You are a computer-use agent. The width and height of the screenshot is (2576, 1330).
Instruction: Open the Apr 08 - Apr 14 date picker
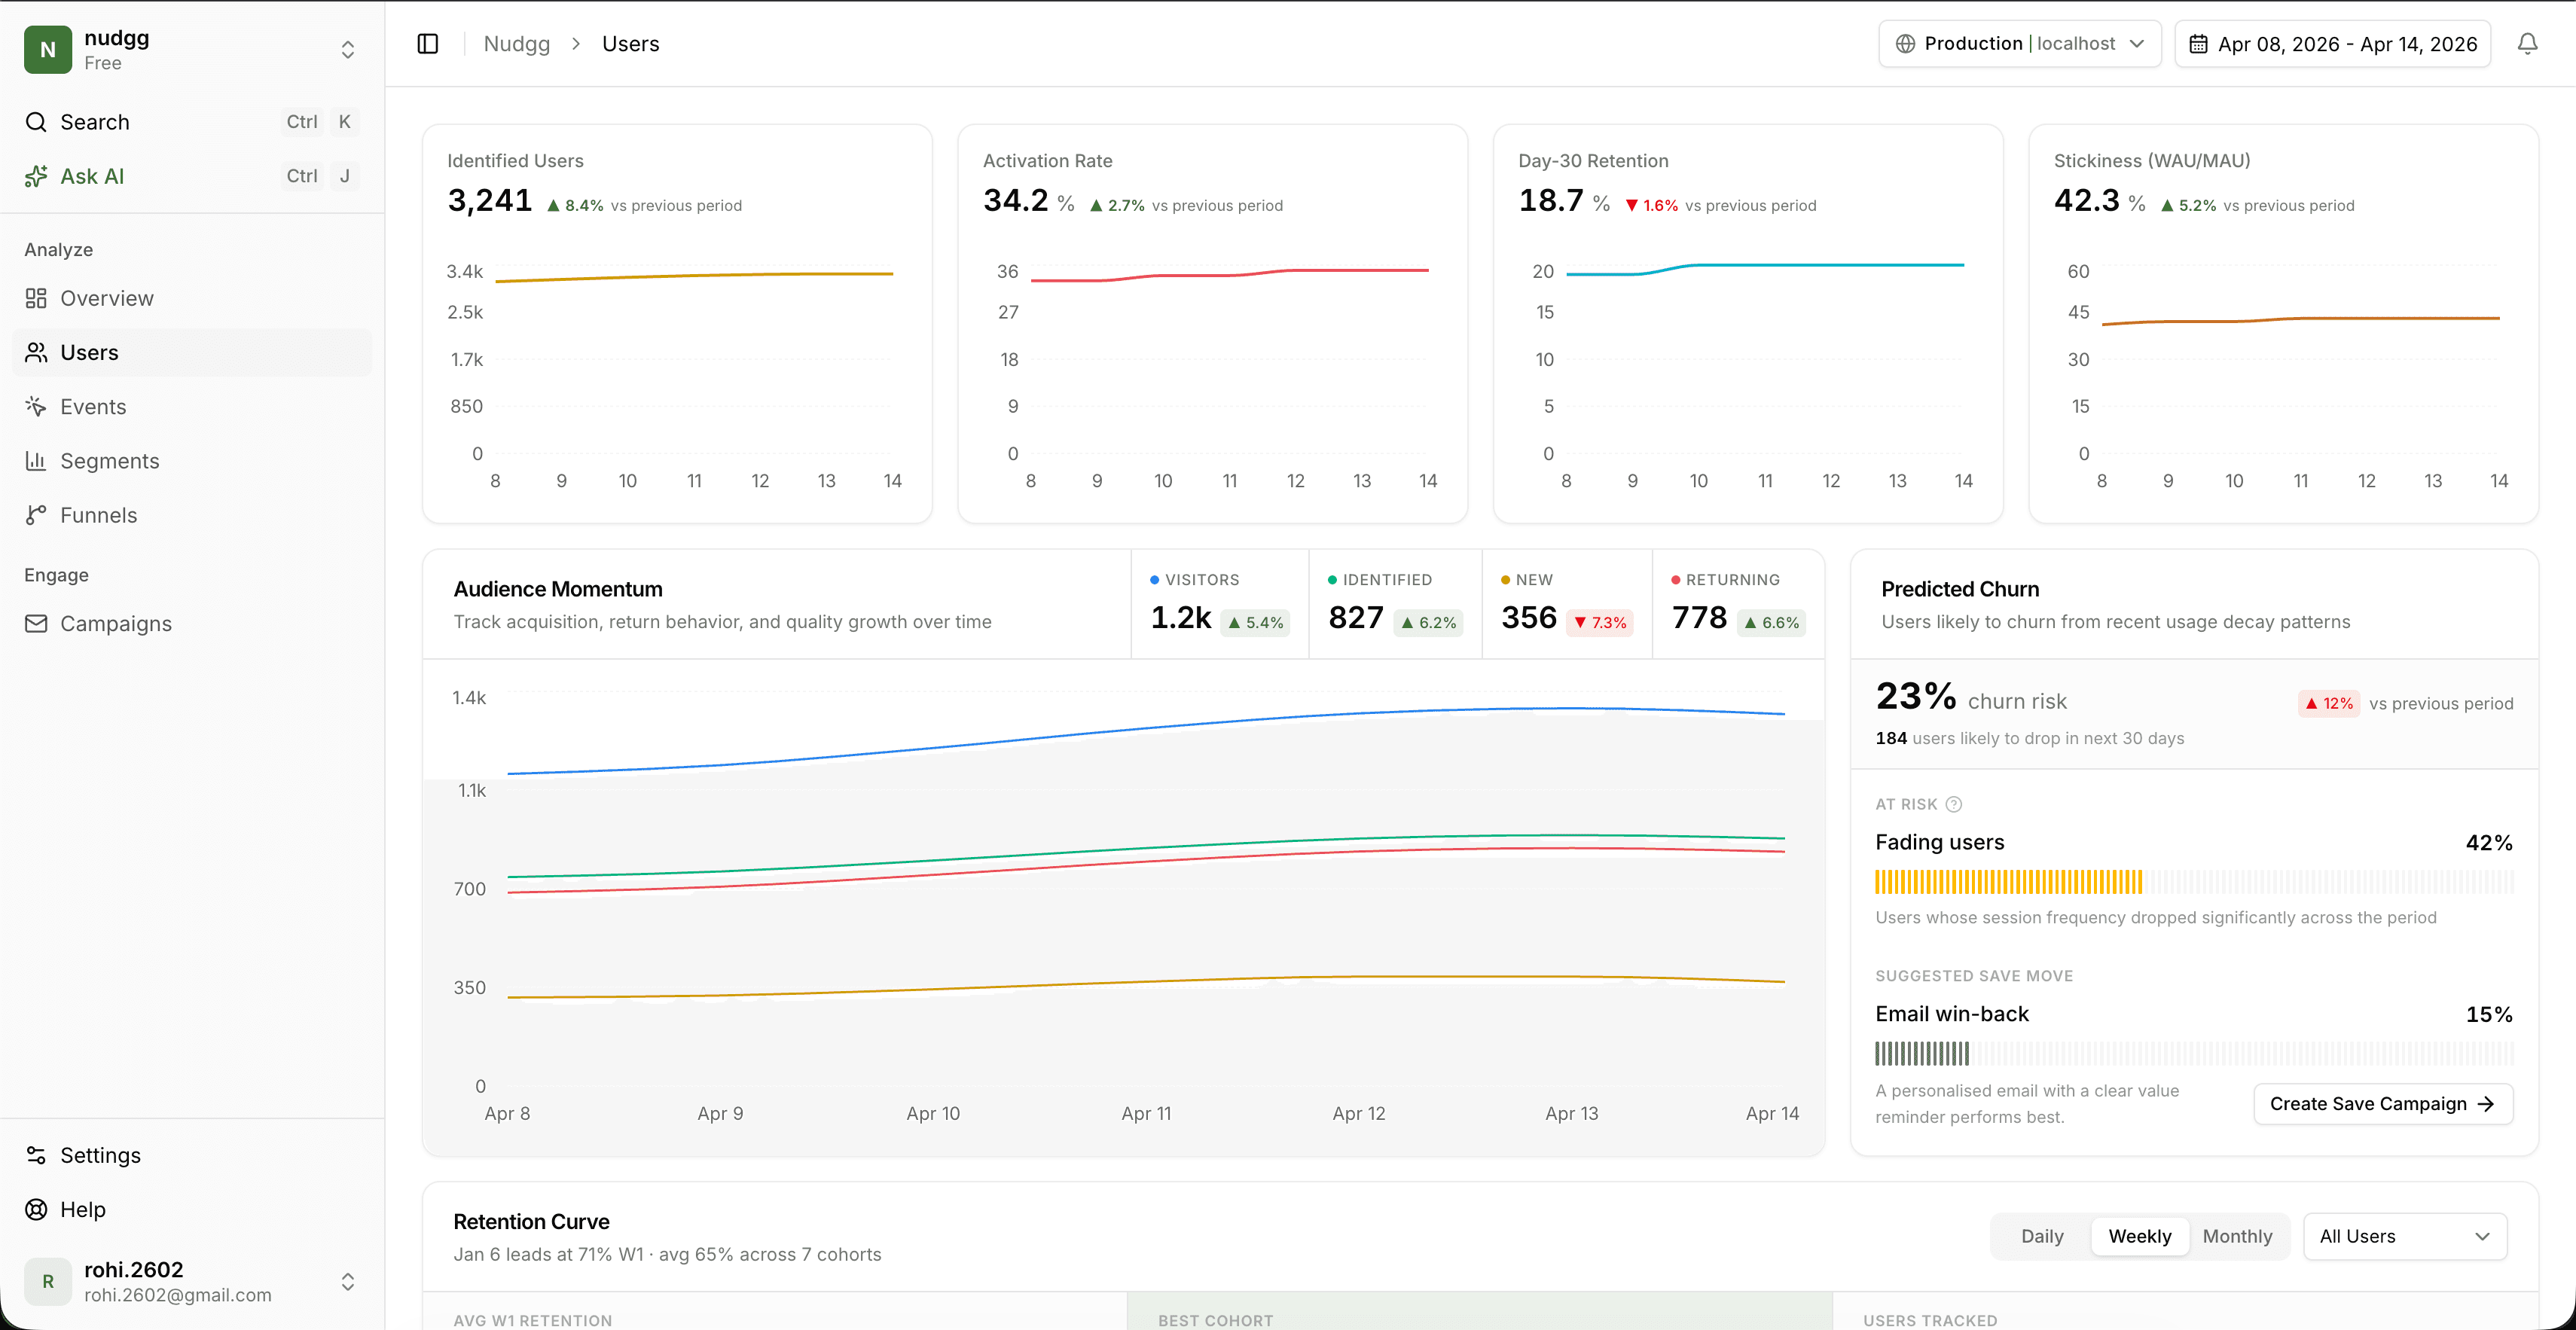click(x=2332, y=44)
